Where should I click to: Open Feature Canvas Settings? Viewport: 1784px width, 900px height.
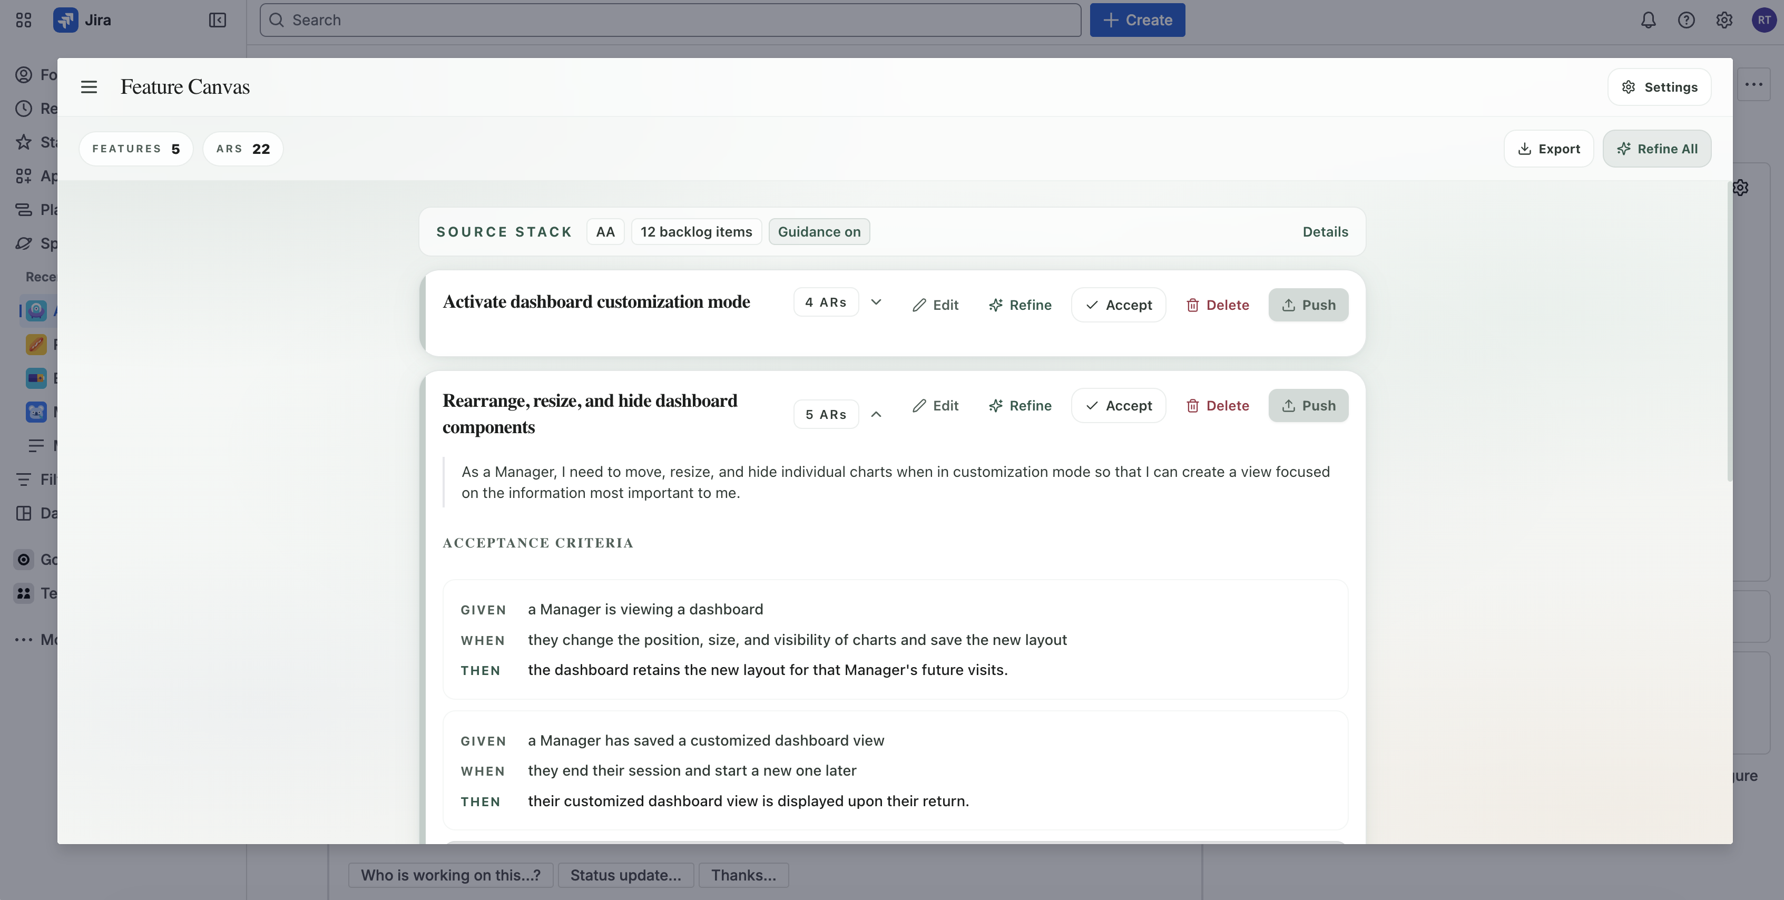1659,87
